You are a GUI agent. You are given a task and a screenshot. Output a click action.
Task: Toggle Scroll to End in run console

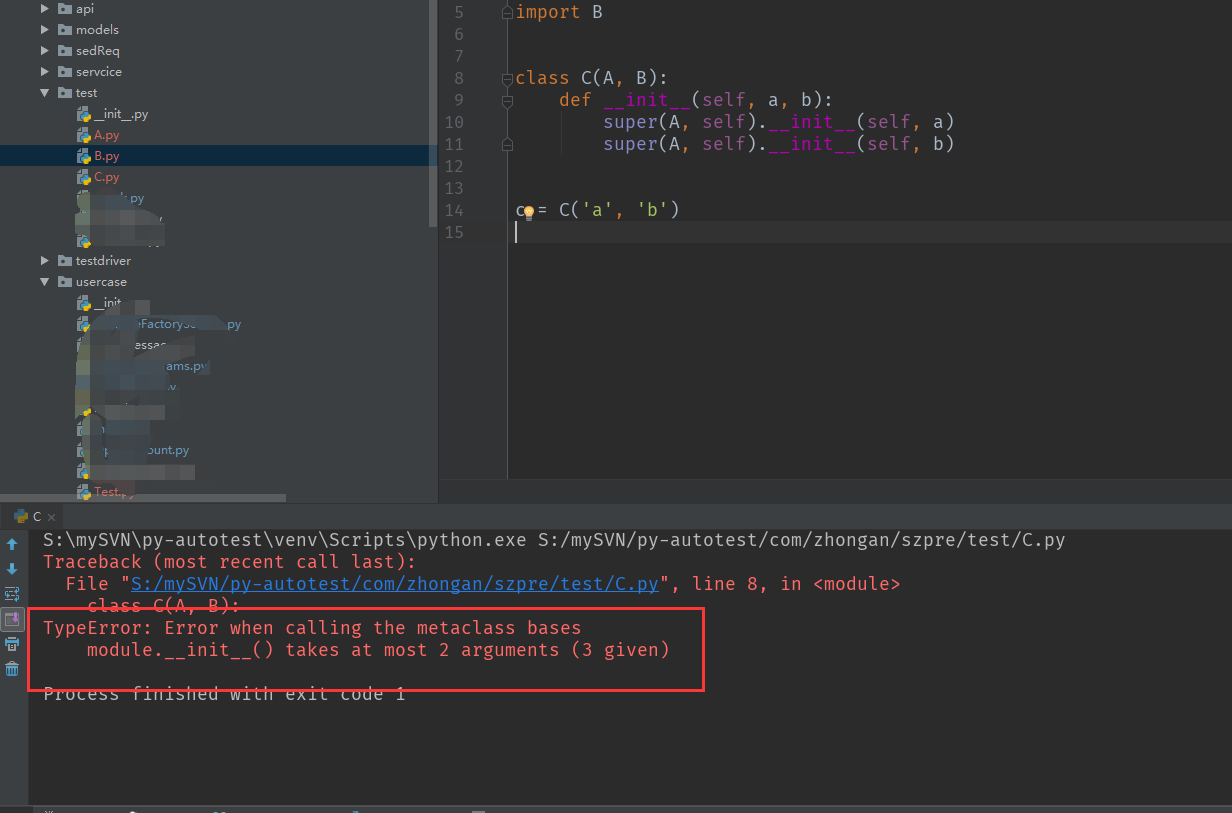[x=12, y=619]
